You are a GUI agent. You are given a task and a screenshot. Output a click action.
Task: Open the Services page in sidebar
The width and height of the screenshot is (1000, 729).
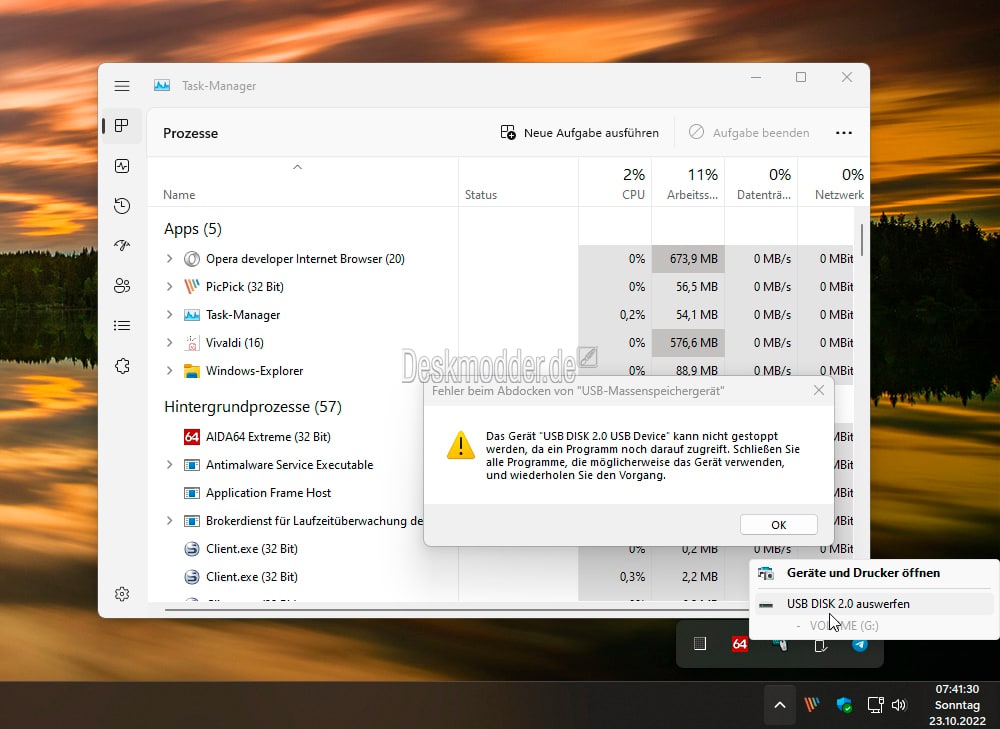[x=122, y=366]
